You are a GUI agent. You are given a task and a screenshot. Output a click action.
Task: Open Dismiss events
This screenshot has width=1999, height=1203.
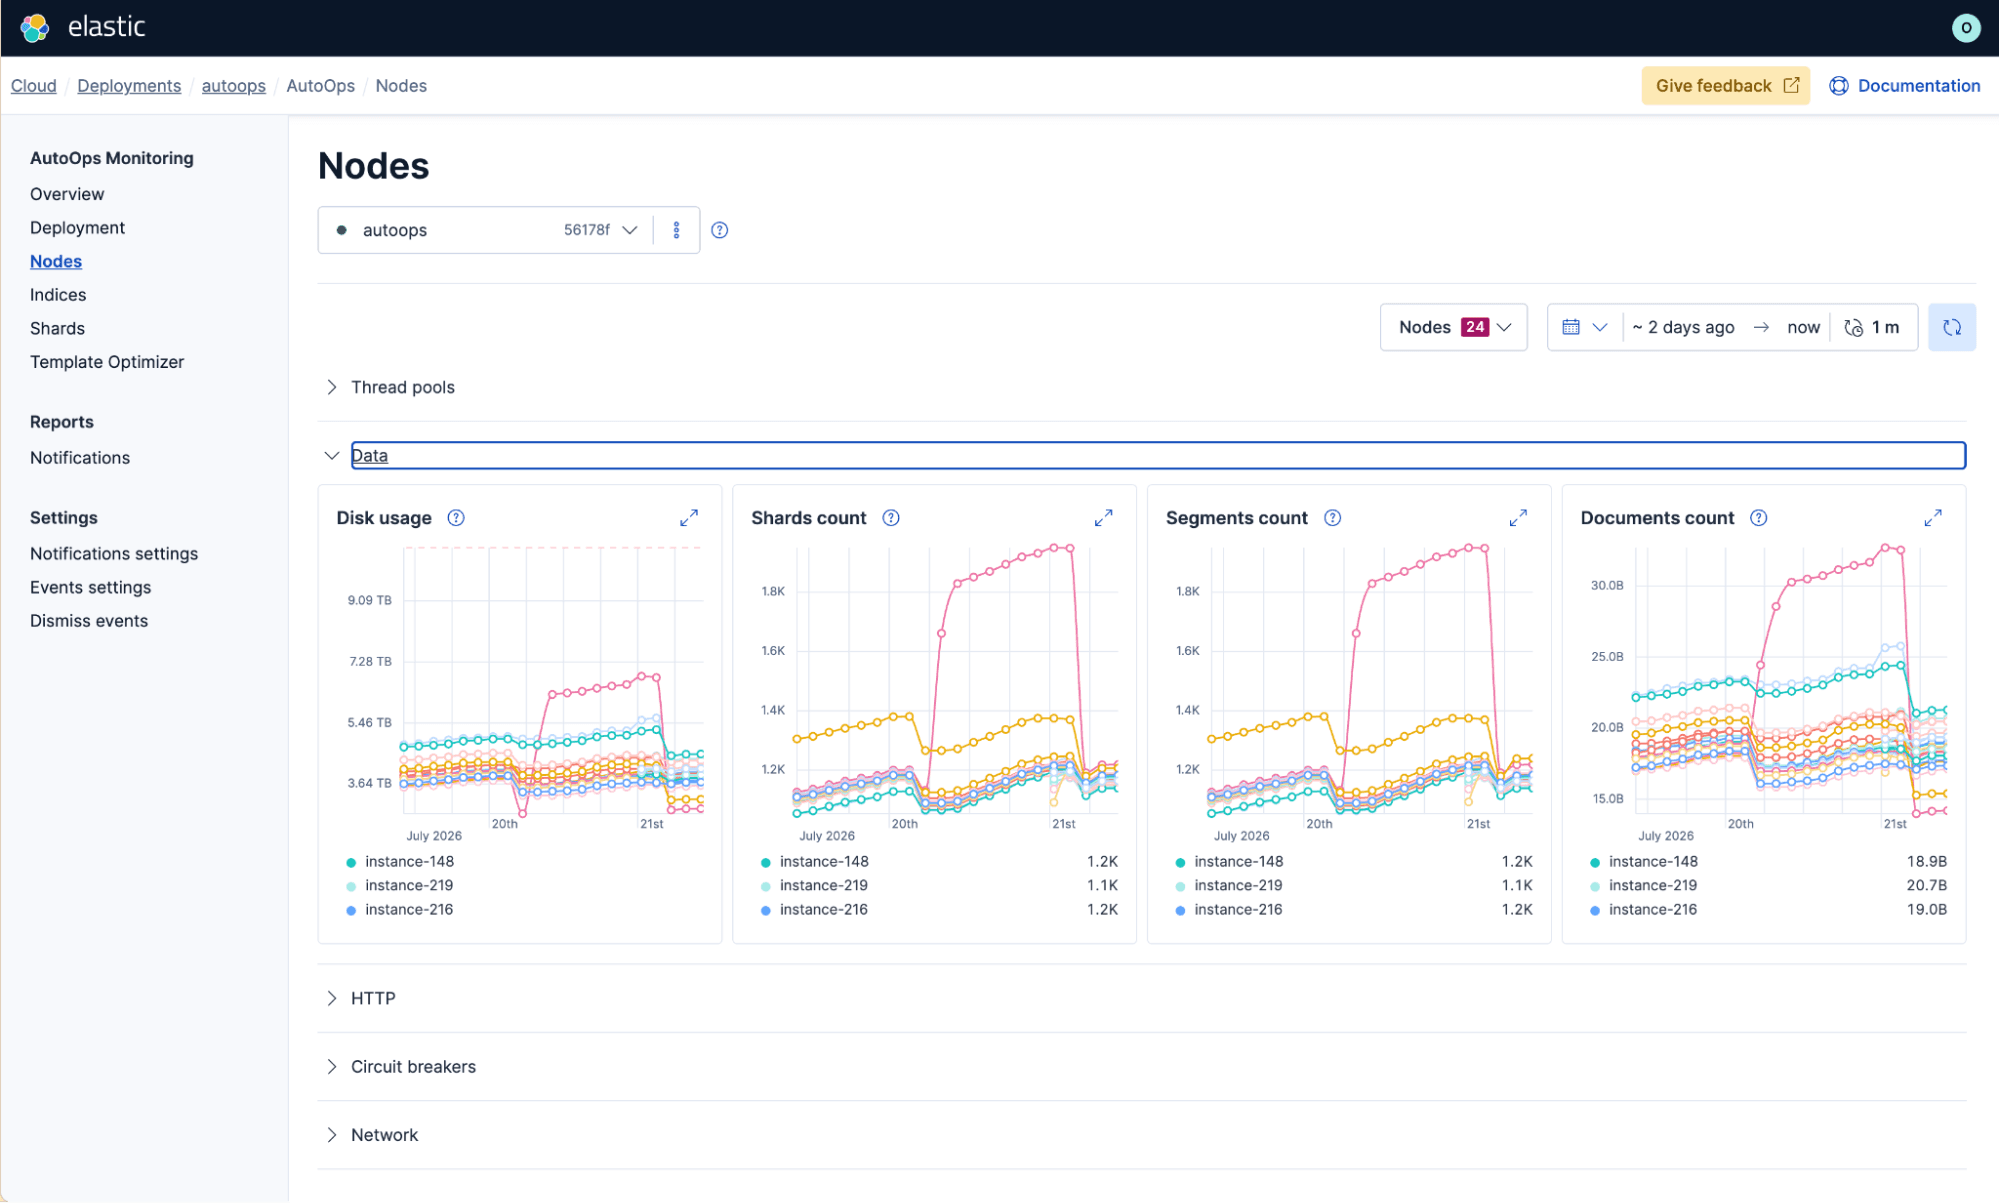(x=89, y=621)
